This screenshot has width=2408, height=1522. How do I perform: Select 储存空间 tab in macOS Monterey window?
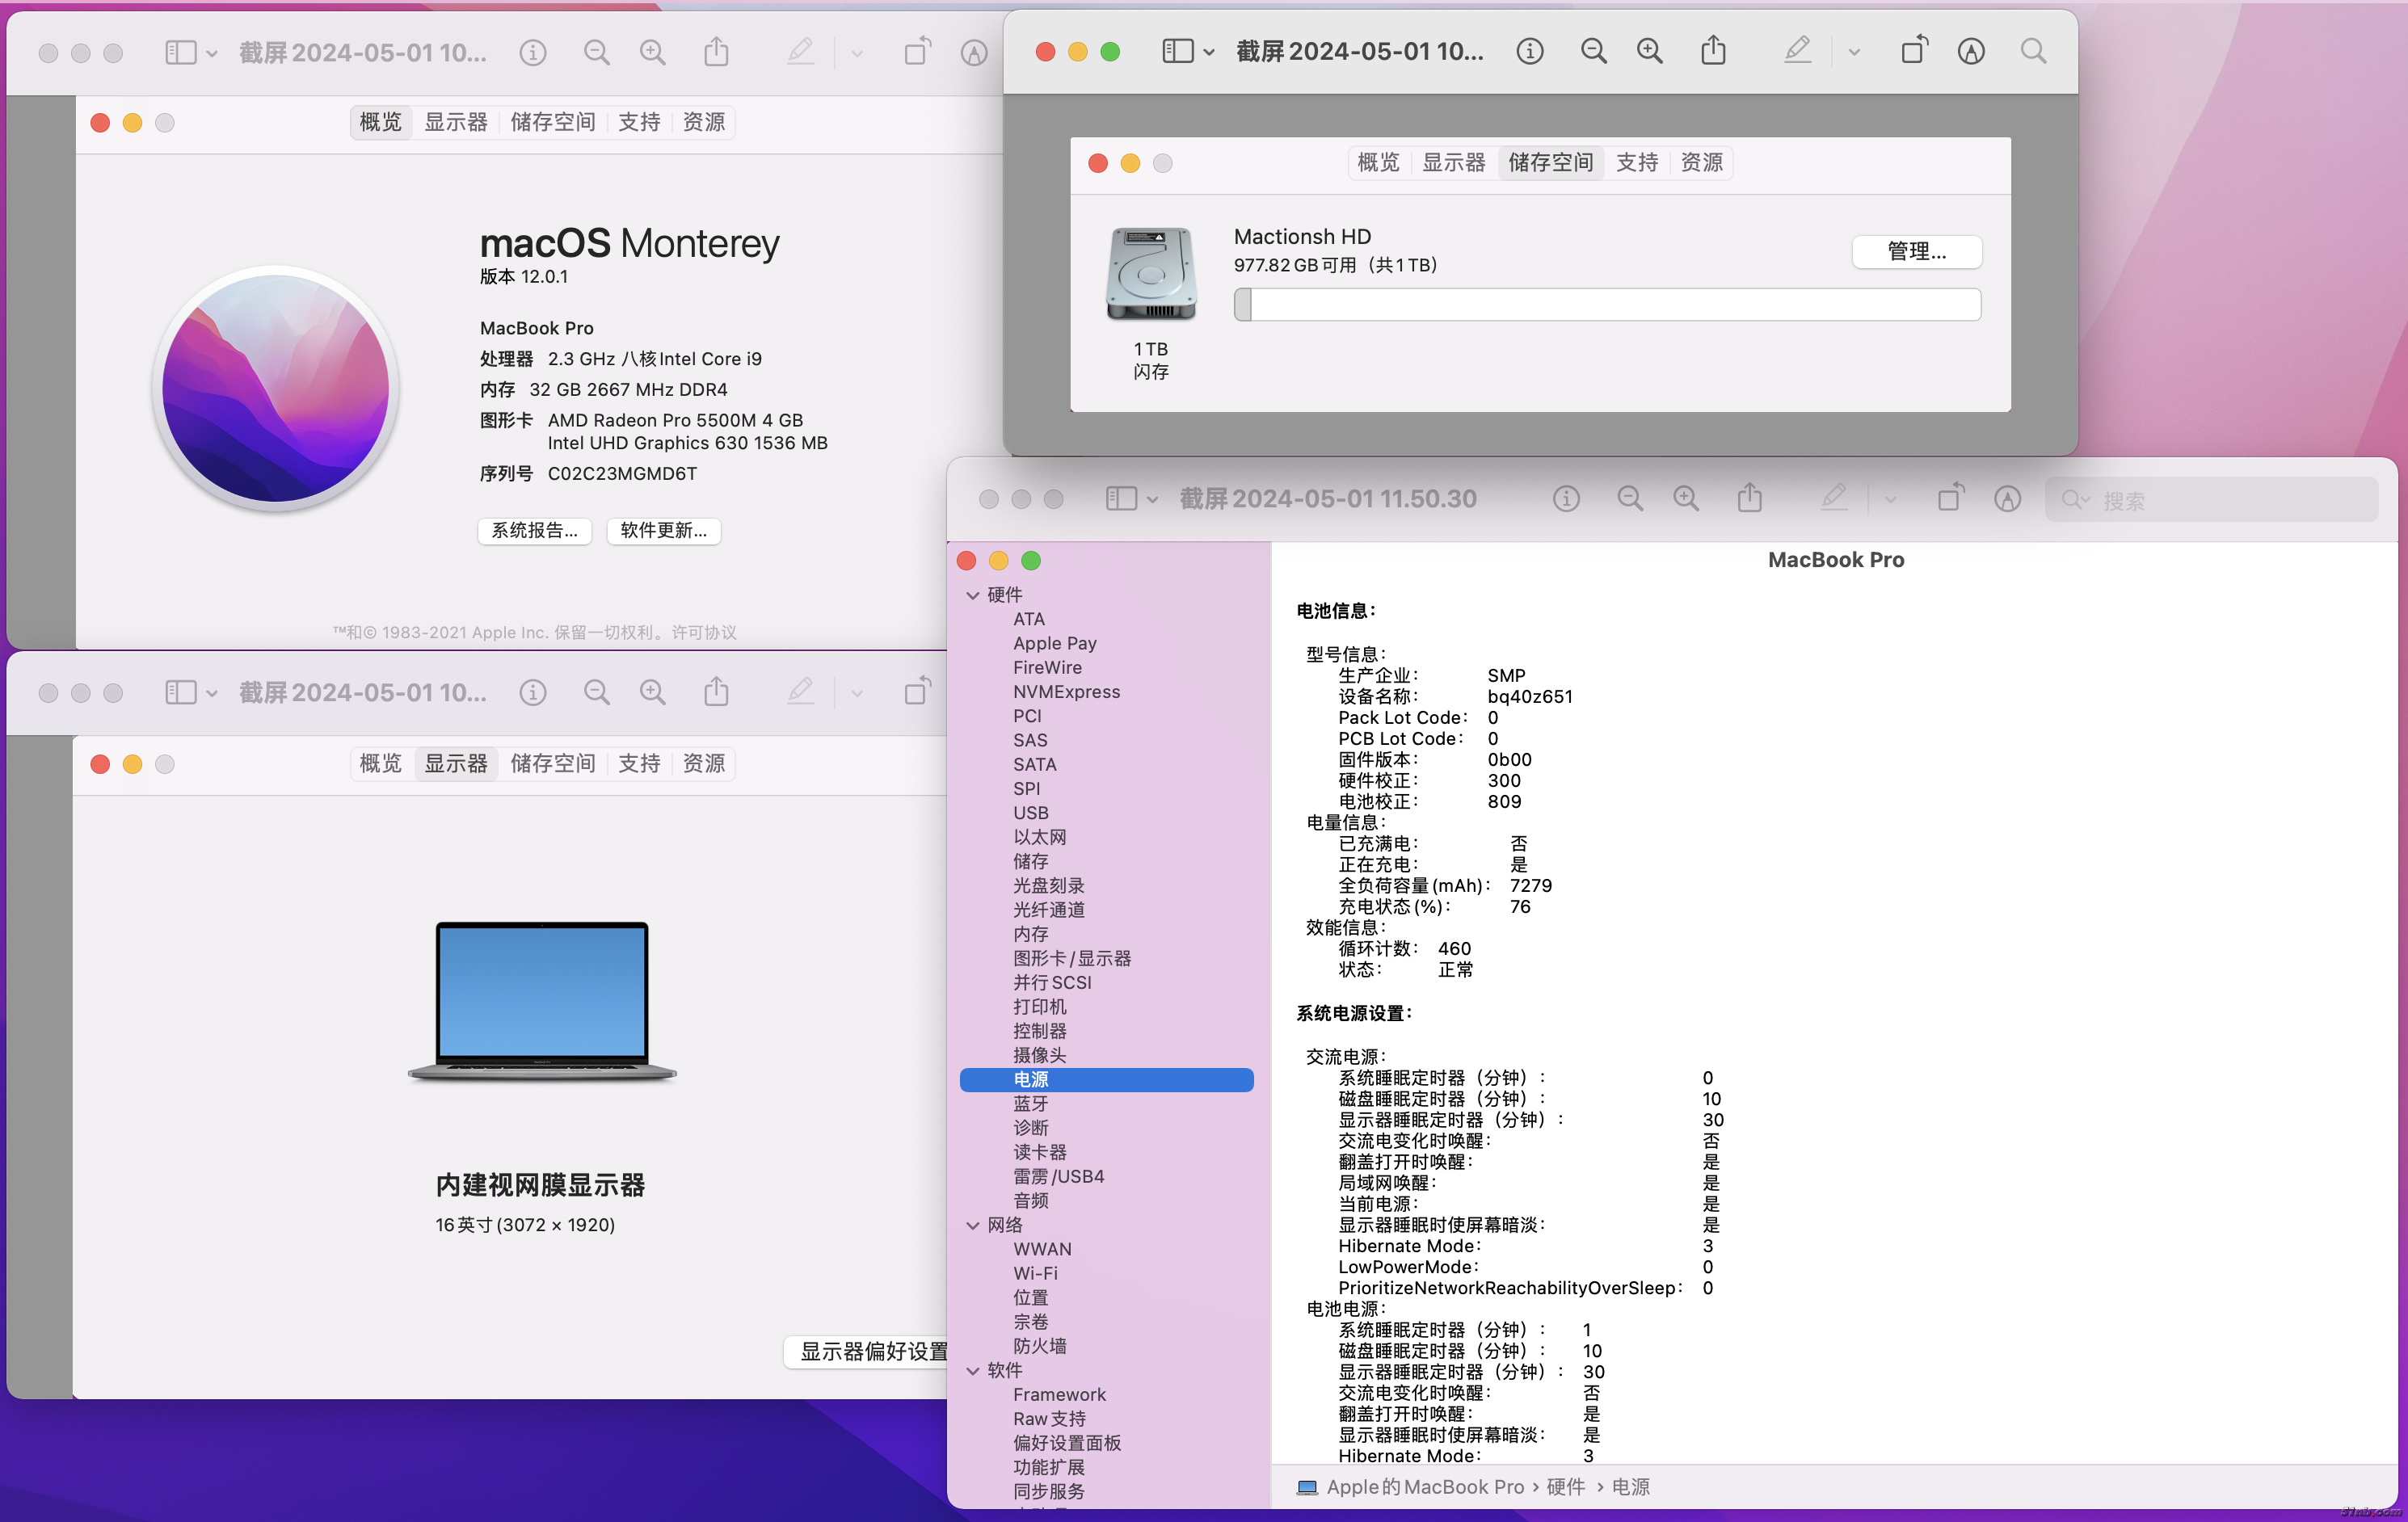(x=552, y=122)
